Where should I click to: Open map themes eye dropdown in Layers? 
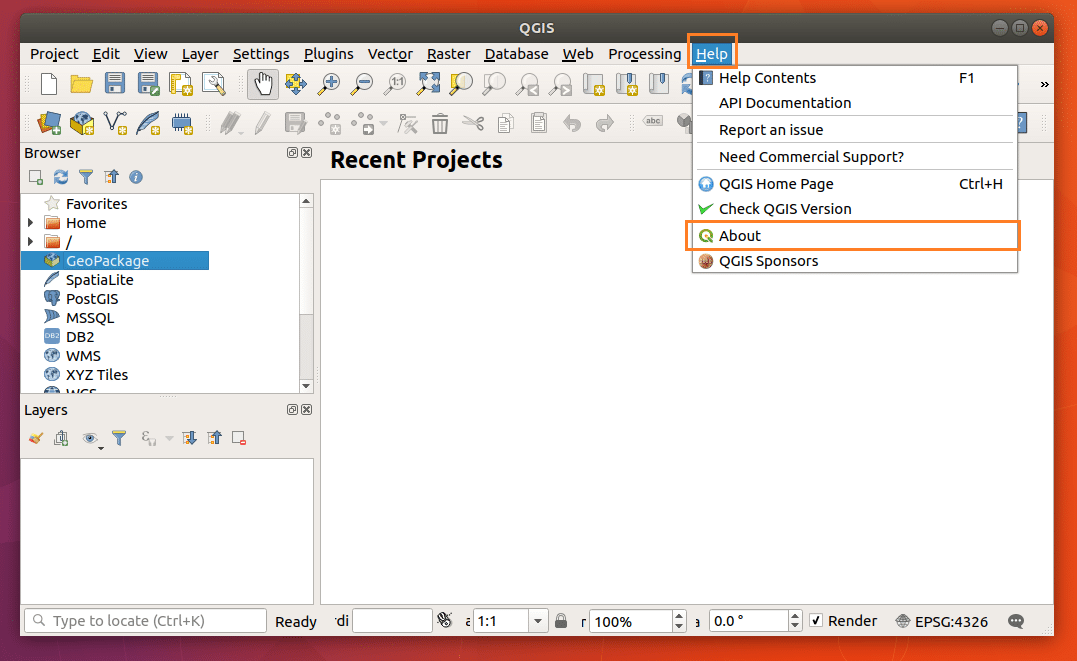[92, 438]
